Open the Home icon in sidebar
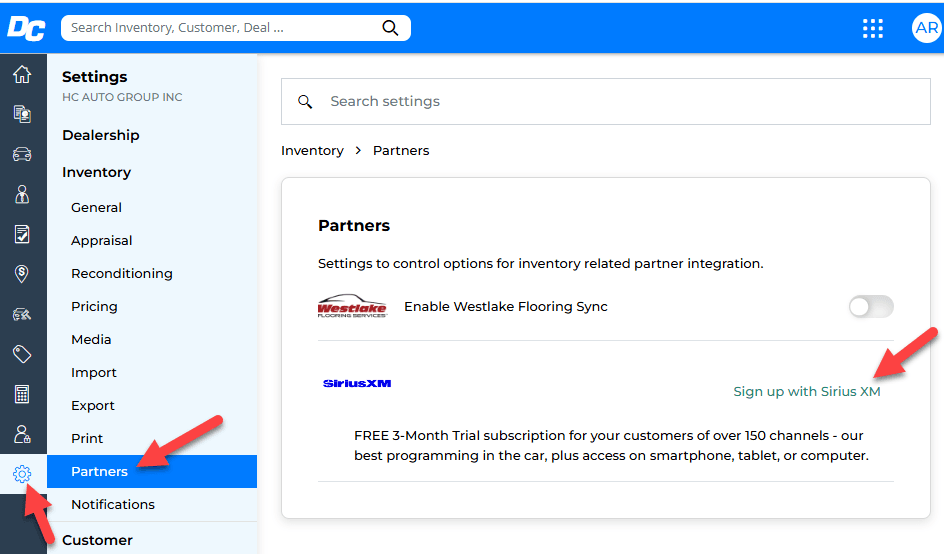The width and height of the screenshot is (944, 554). tap(22, 74)
